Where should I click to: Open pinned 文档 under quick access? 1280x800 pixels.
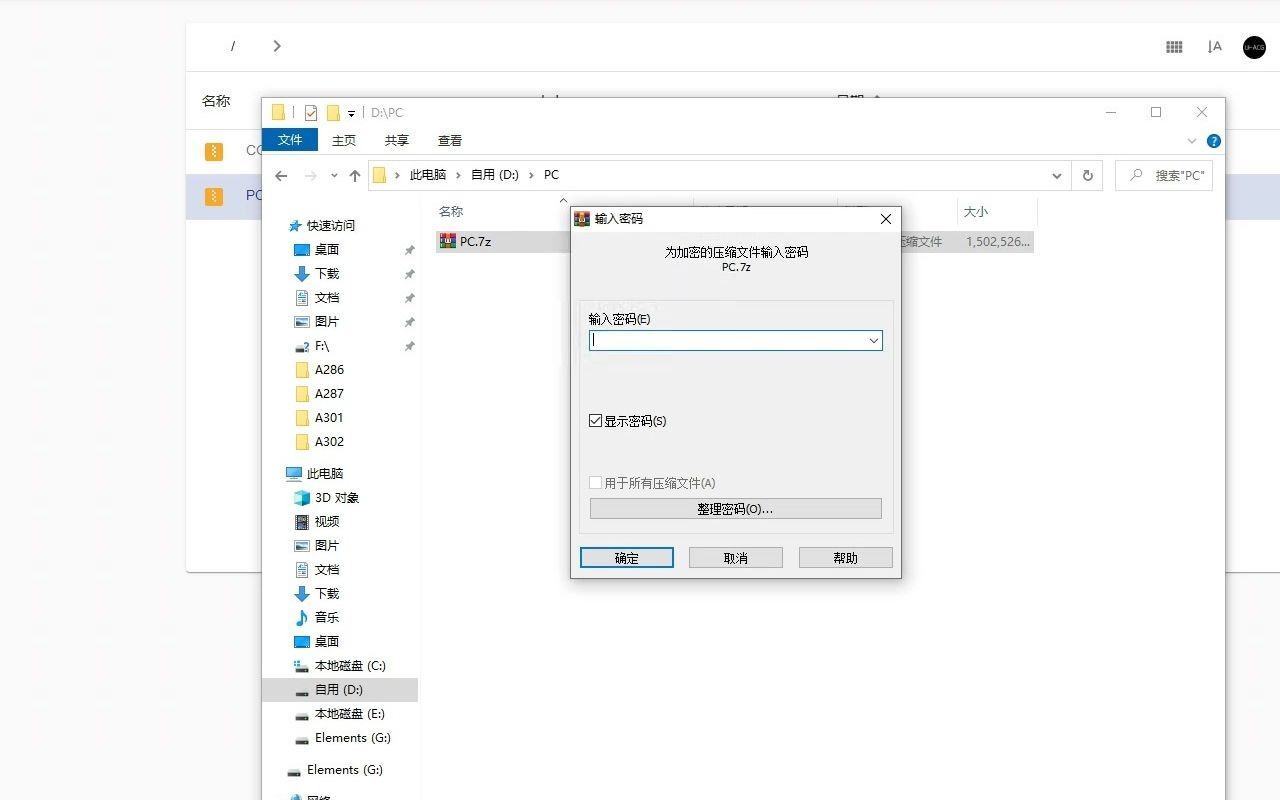(x=327, y=298)
